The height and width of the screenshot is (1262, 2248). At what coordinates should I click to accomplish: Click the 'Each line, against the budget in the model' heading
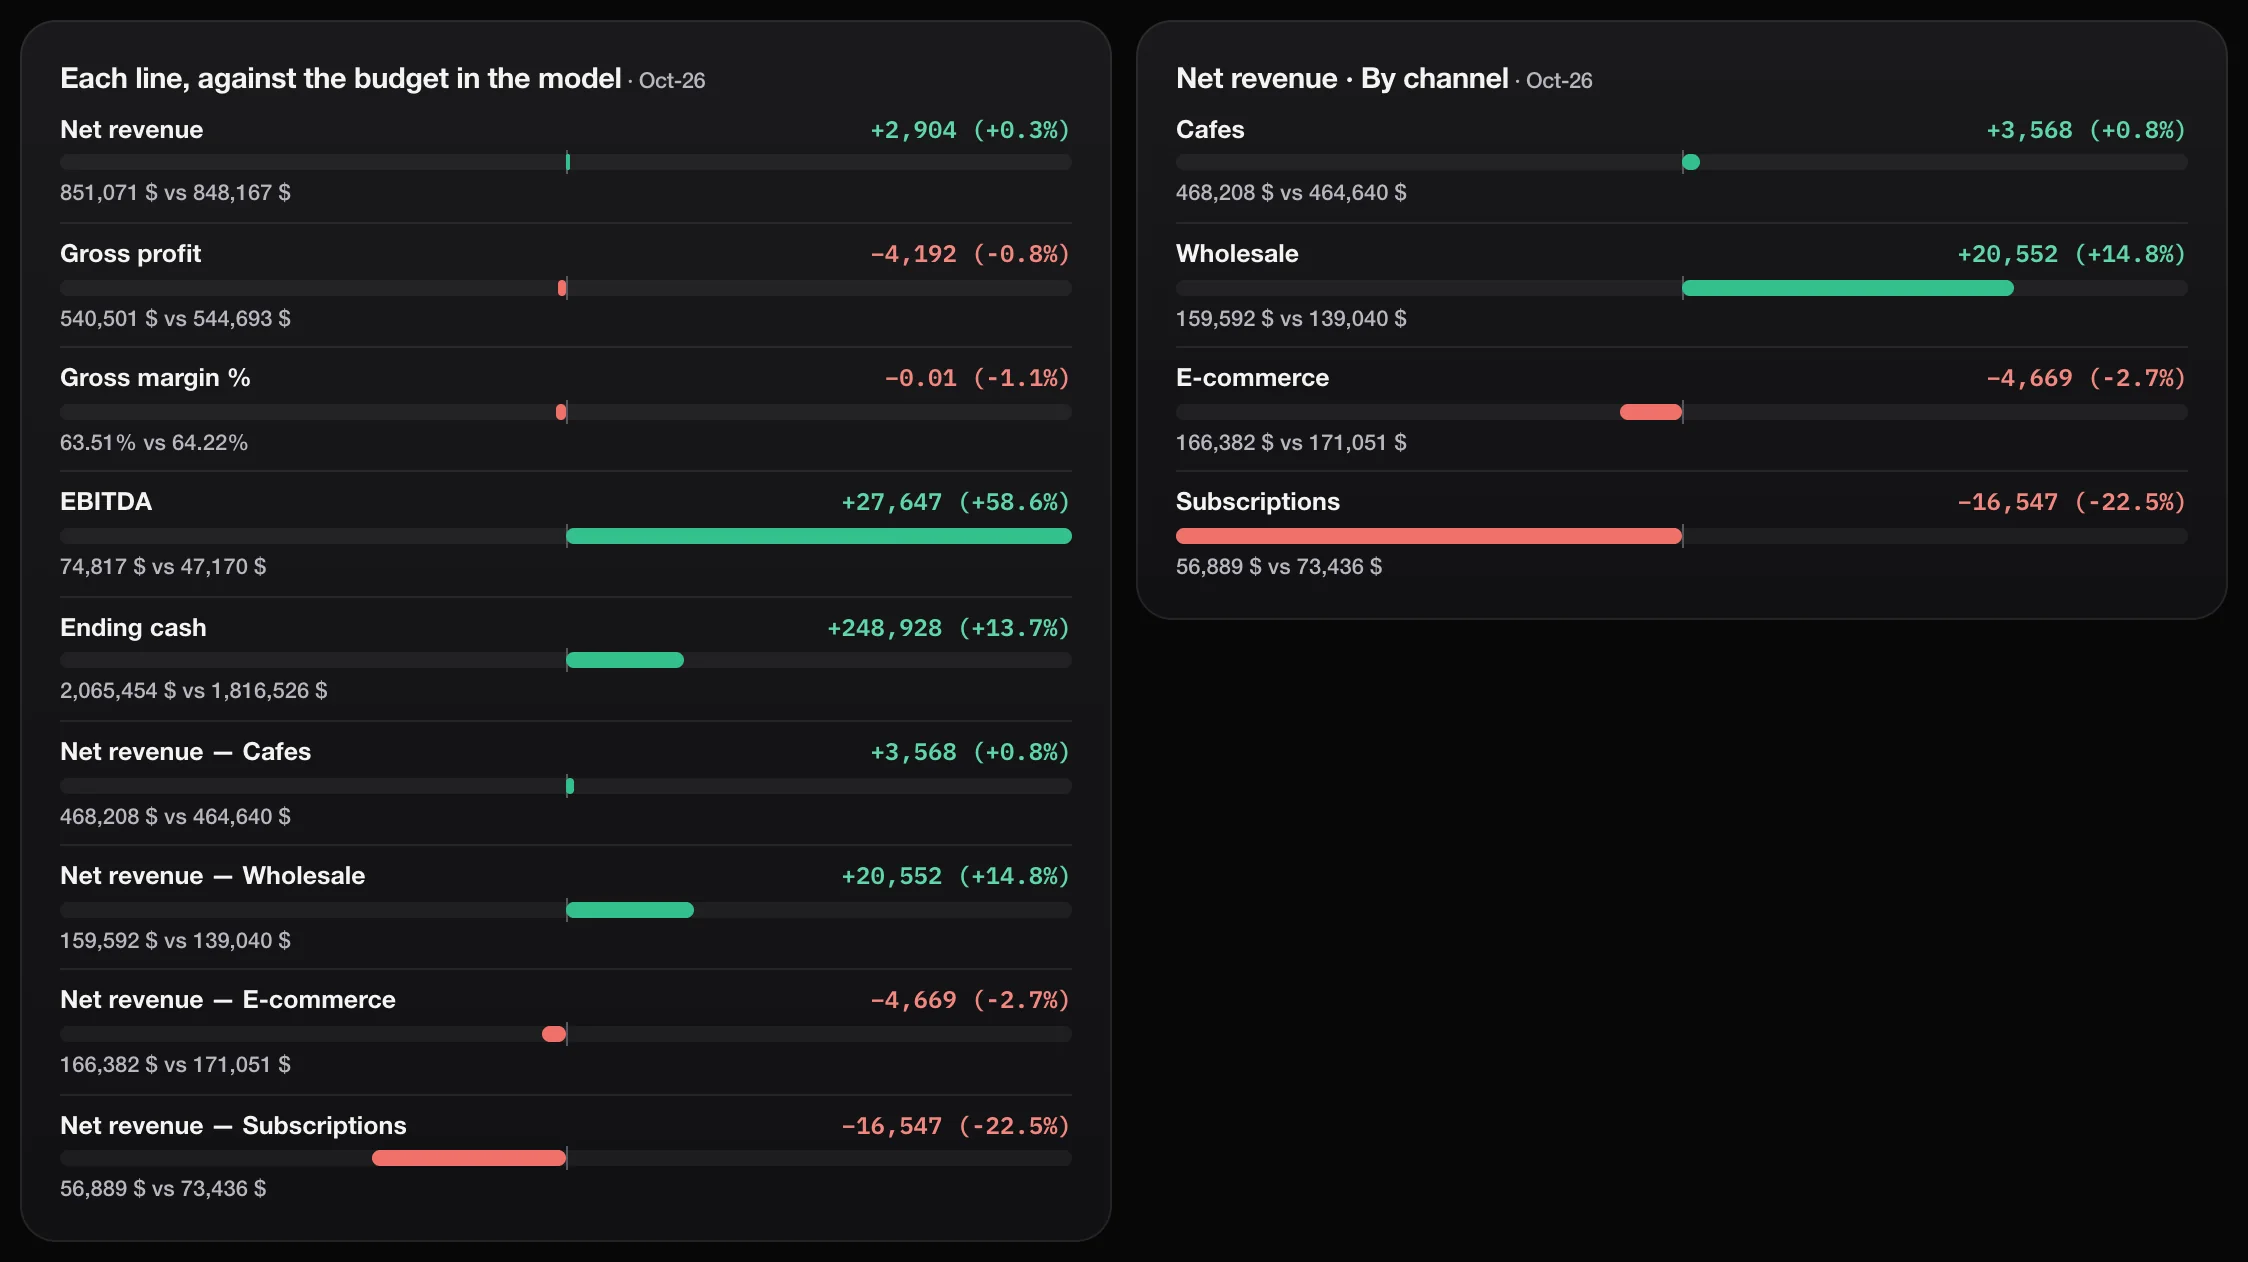click(x=340, y=78)
